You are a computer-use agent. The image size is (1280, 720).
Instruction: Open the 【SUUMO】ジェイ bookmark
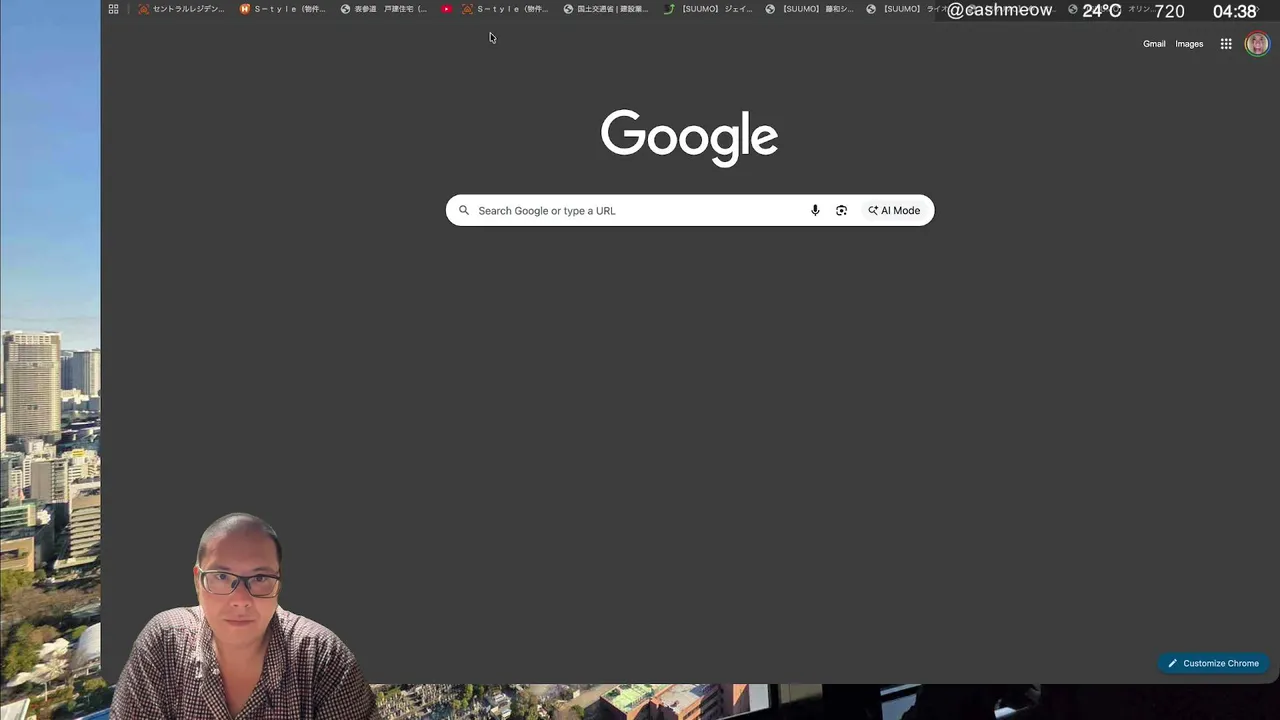pos(708,9)
